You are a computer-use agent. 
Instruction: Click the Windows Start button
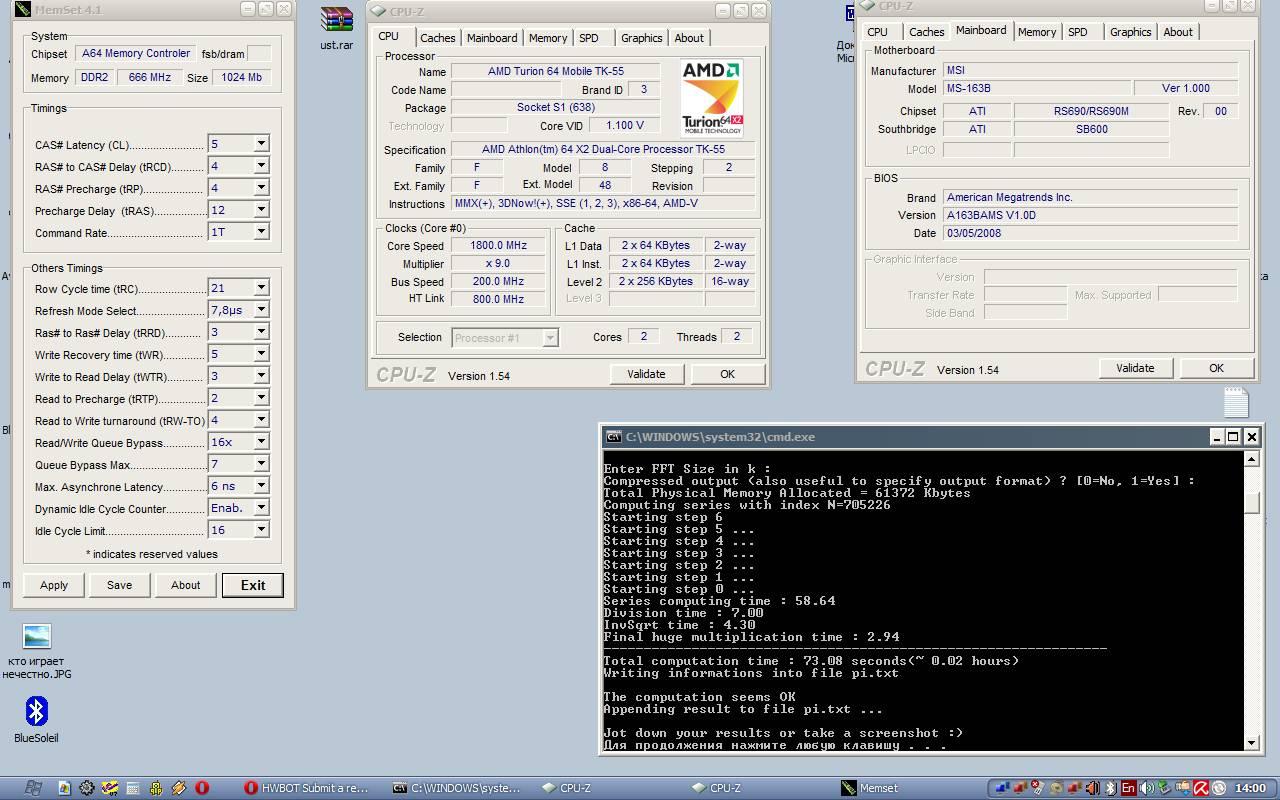(x=32, y=788)
